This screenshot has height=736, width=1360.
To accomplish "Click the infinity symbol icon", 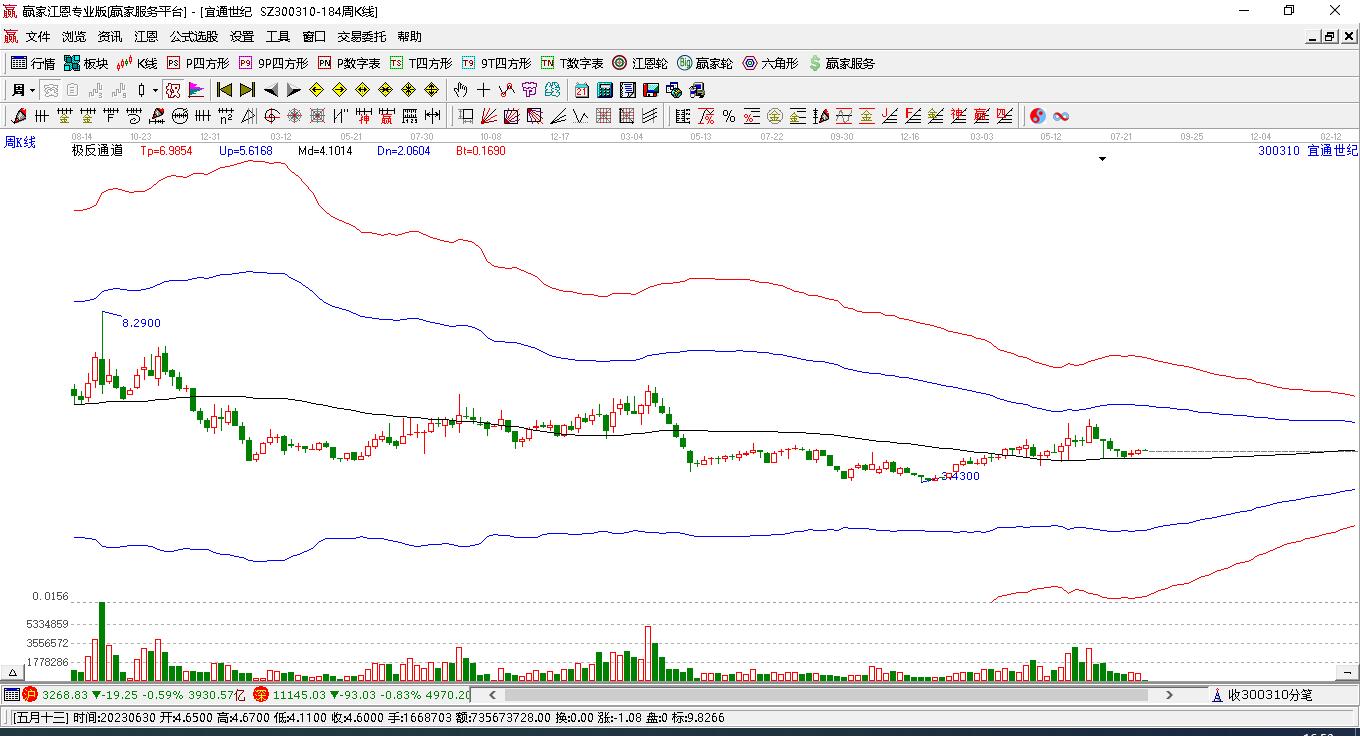I will pos(1061,116).
